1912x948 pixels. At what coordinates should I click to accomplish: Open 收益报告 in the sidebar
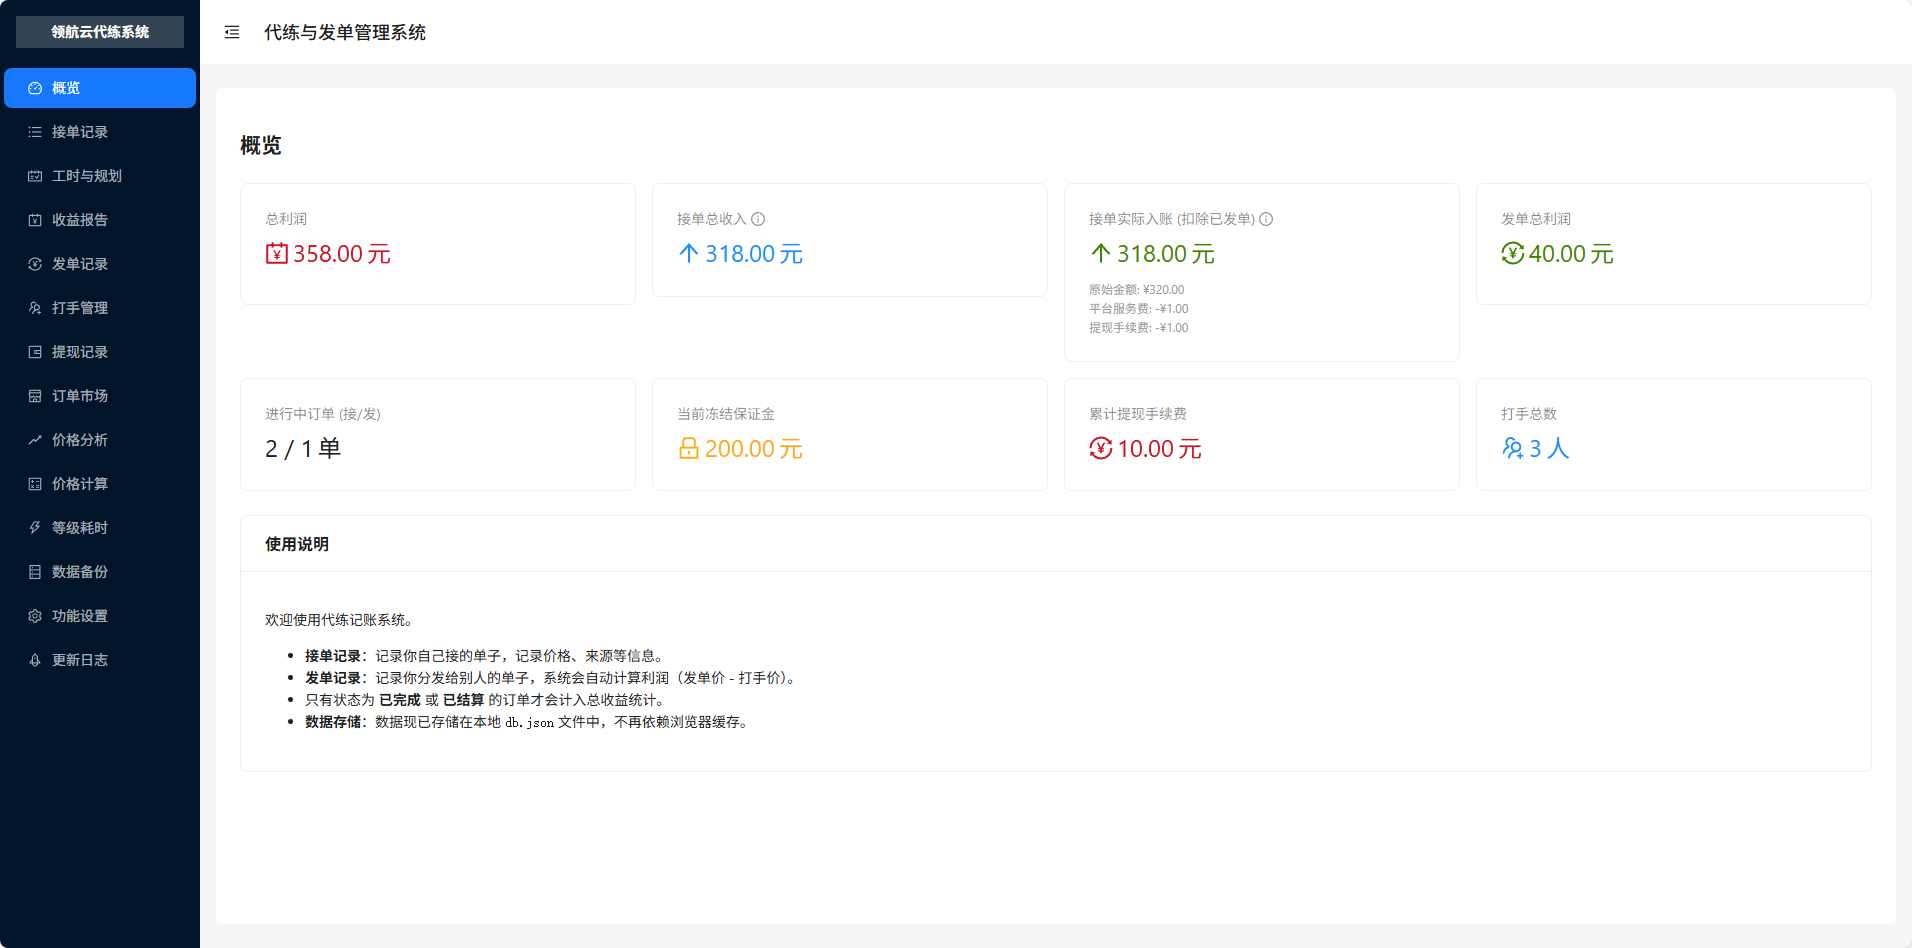[80, 220]
